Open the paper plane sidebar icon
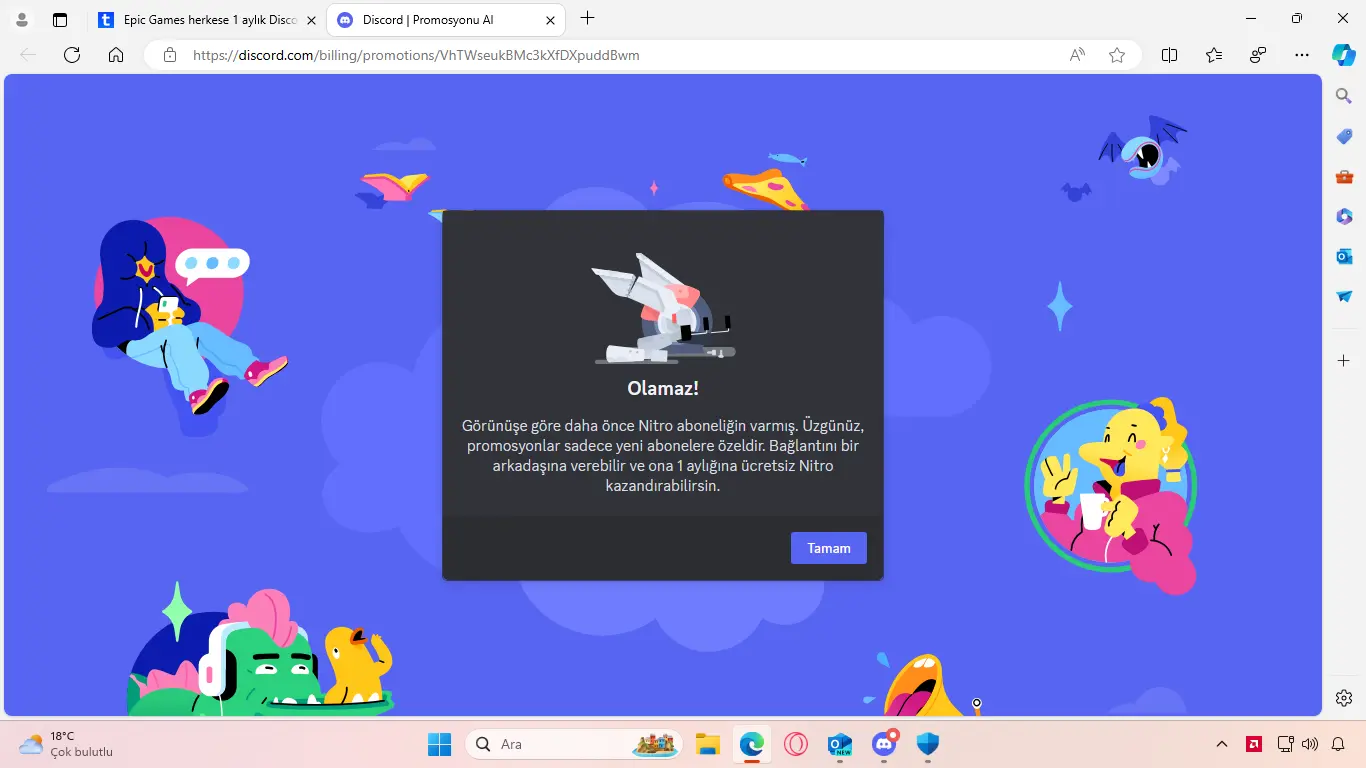 pyautogui.click(x=1344, y=297)
